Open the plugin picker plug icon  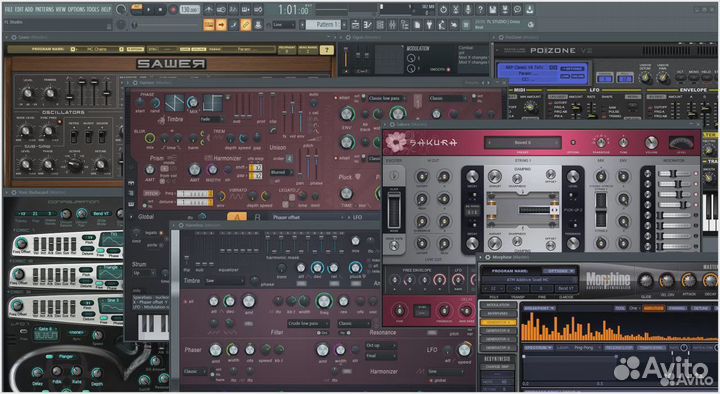[429, 25]
